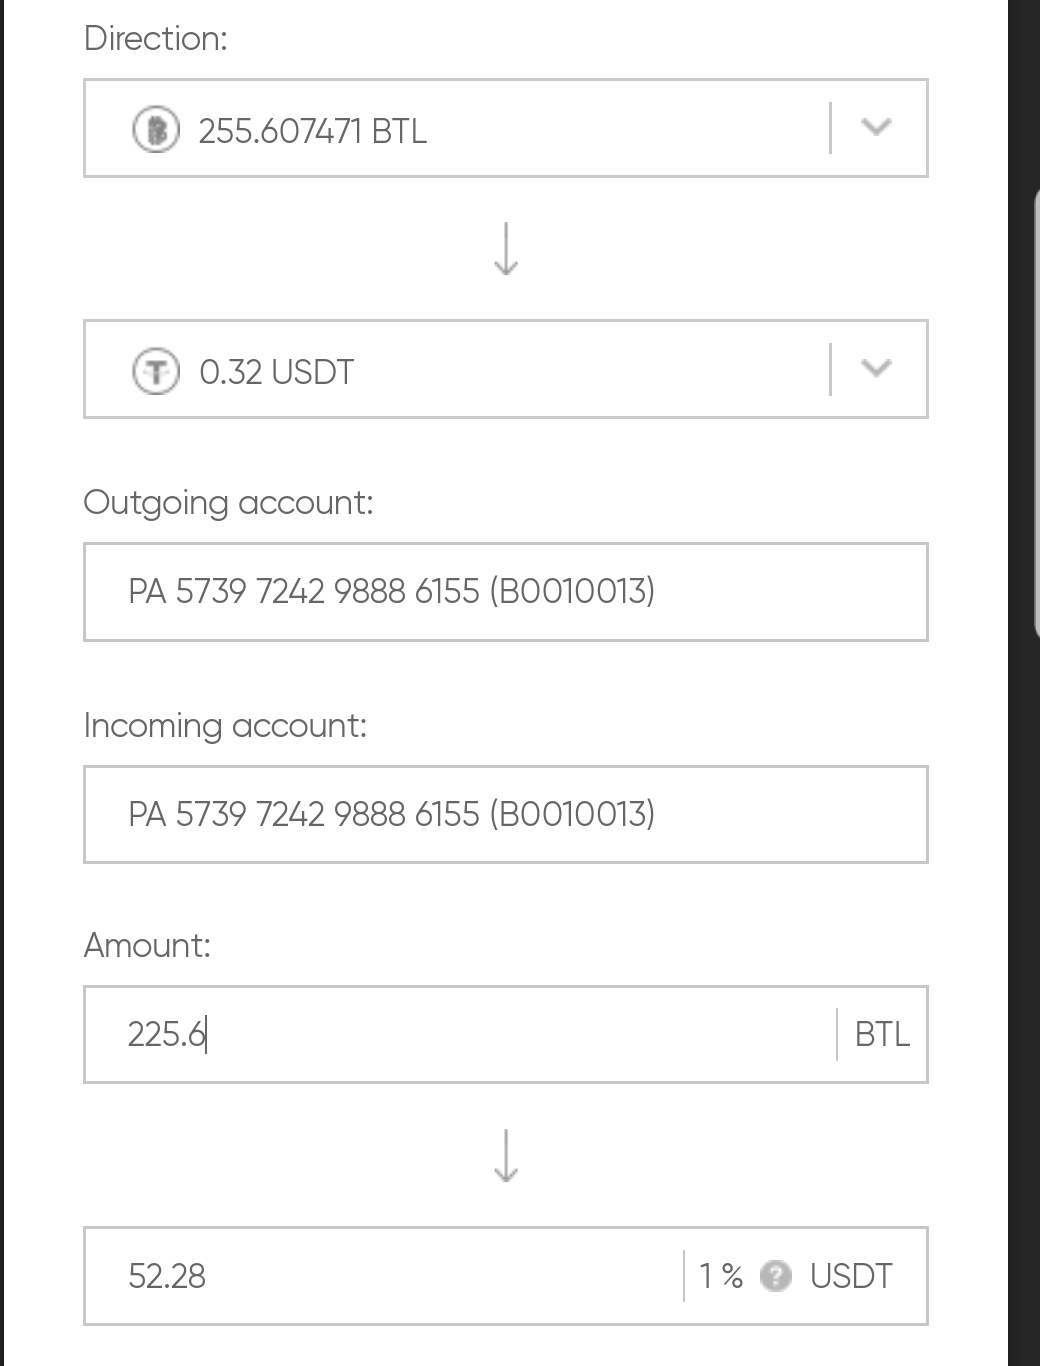1040x1366 pixels.
Task: Open the source currency BTL selector
Action: (x=450, y=129)
